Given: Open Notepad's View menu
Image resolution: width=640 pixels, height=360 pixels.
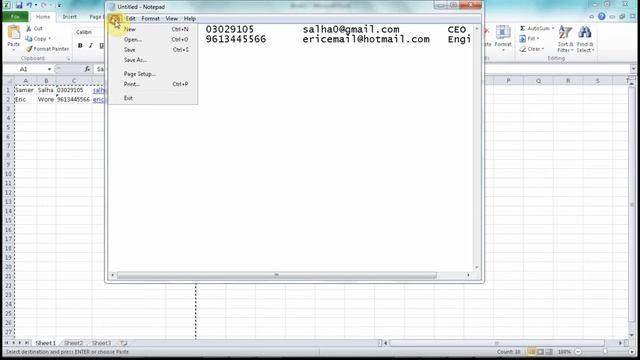Looking at the screenshot, I should click(x=171, y=18).
